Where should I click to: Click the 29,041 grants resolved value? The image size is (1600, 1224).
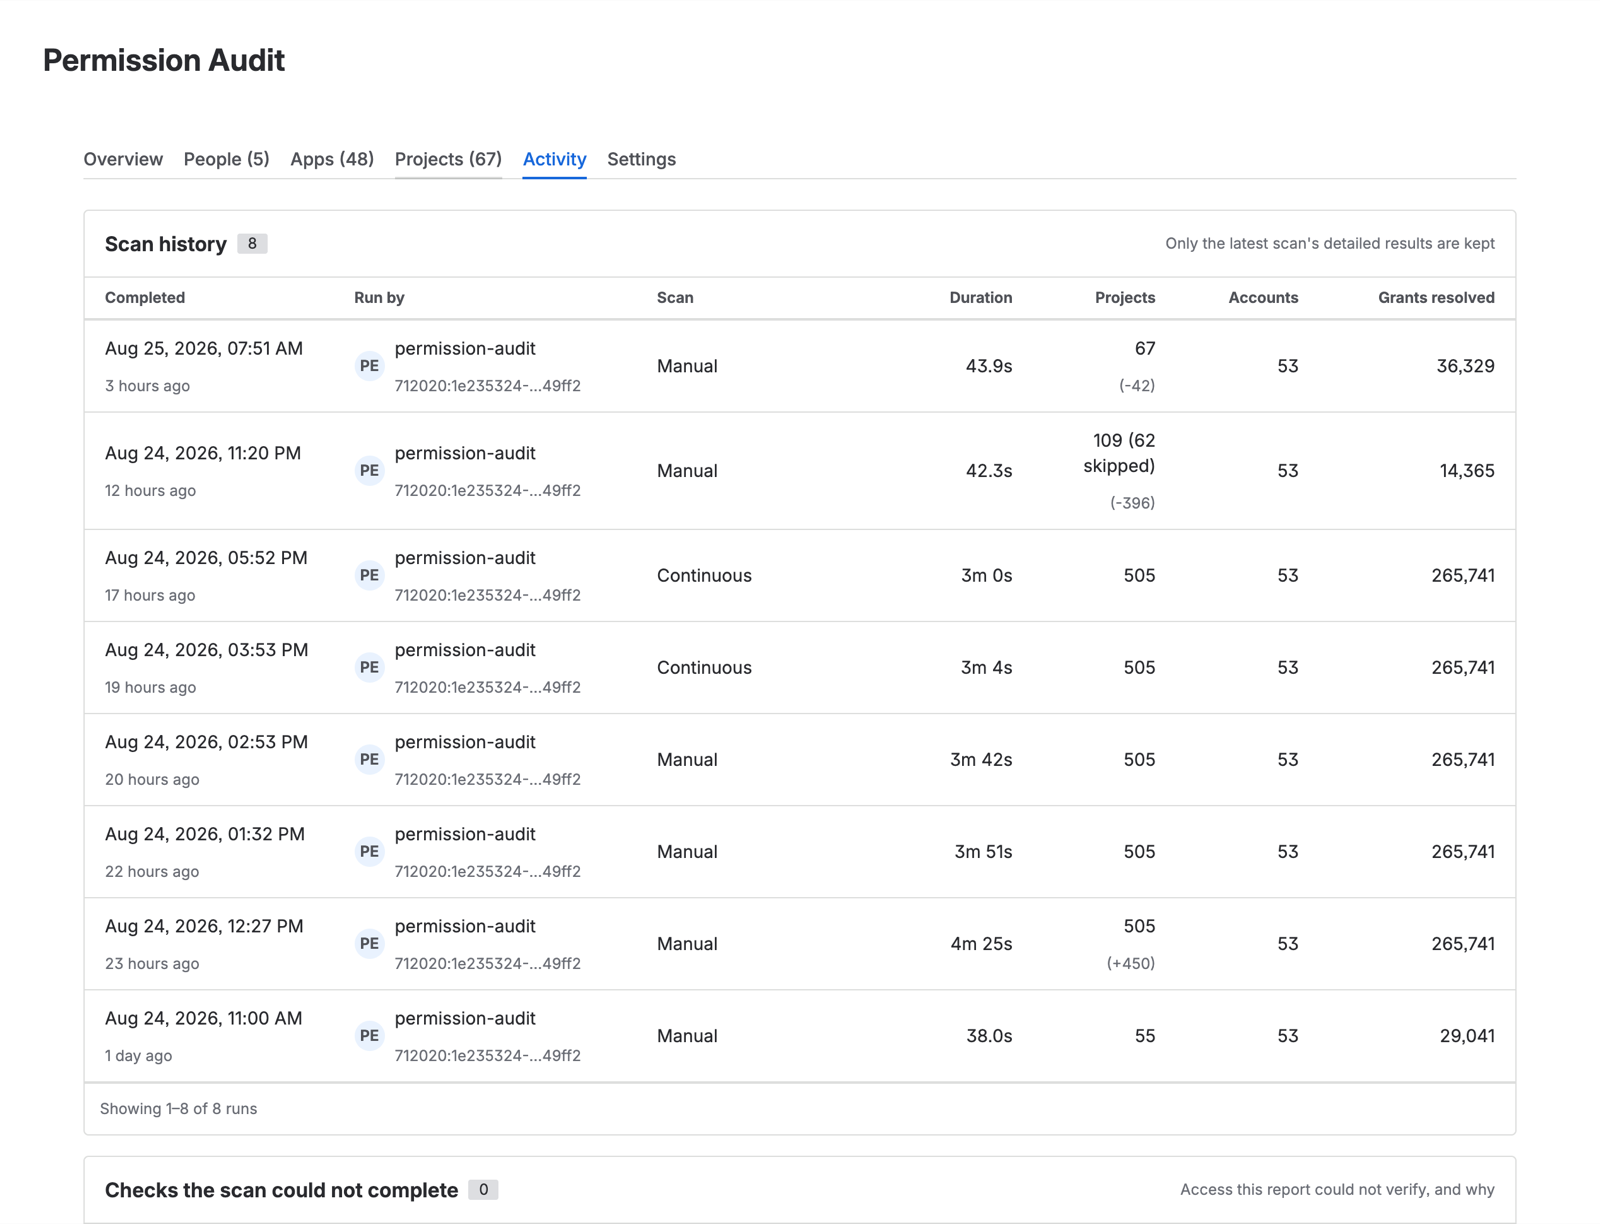(1467, 1036)
